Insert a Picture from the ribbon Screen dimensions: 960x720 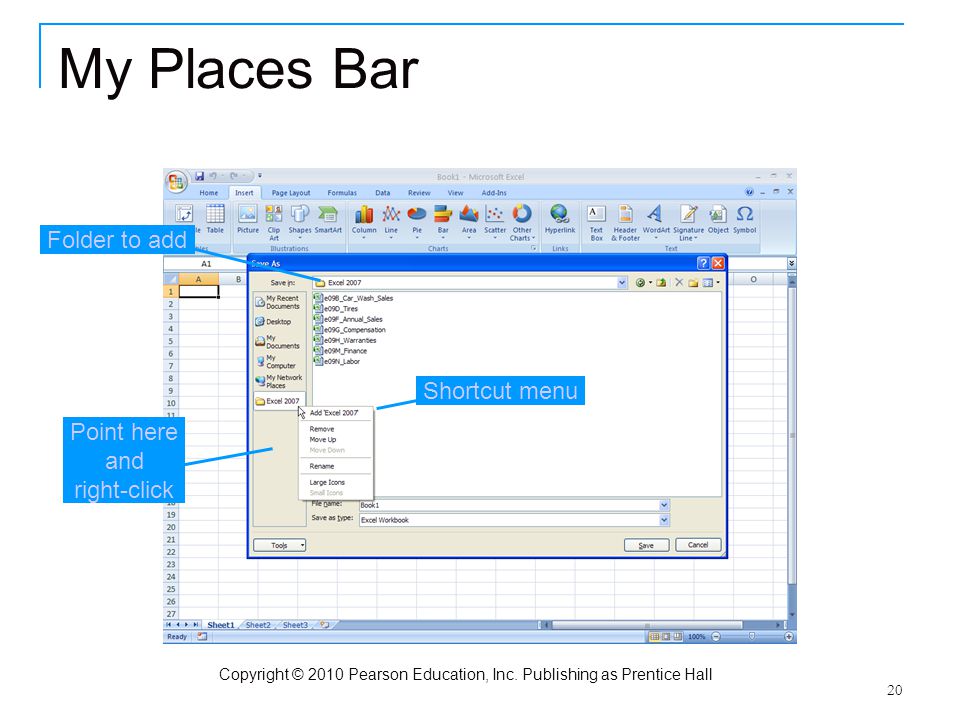(x=248, y=219)
